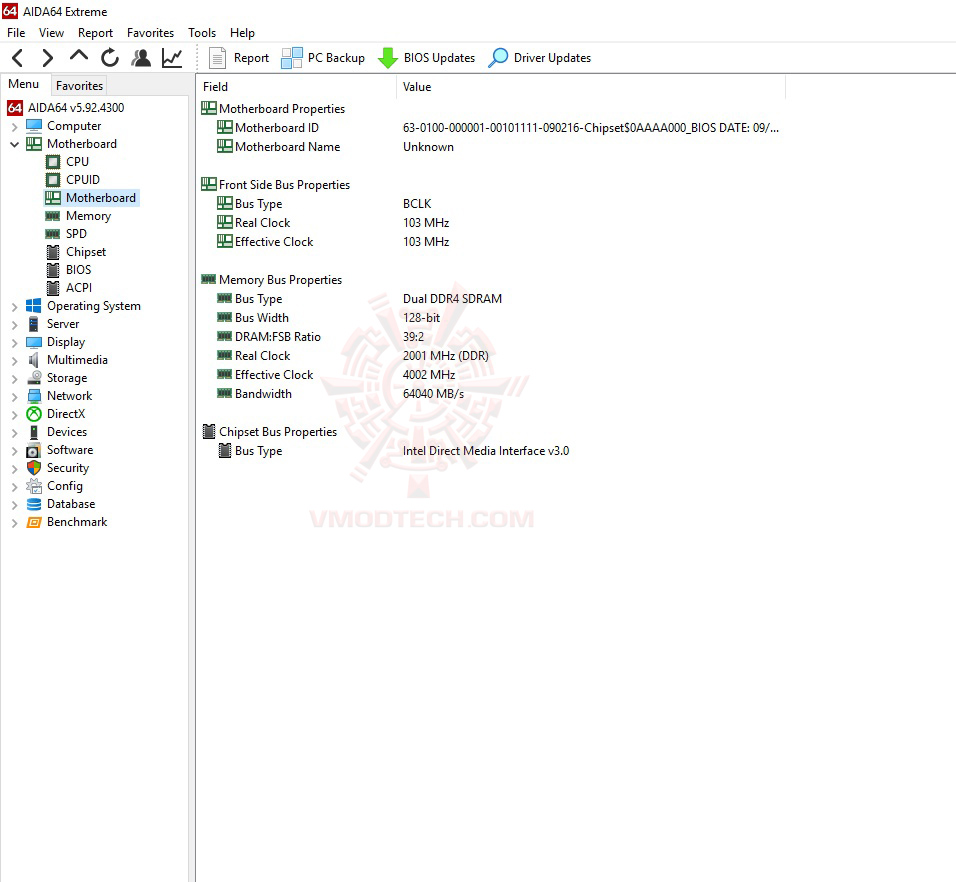The width and height of the screenshot is (956, 882).
Task: Click the Computer monitor icon
Action: point(34,126)
